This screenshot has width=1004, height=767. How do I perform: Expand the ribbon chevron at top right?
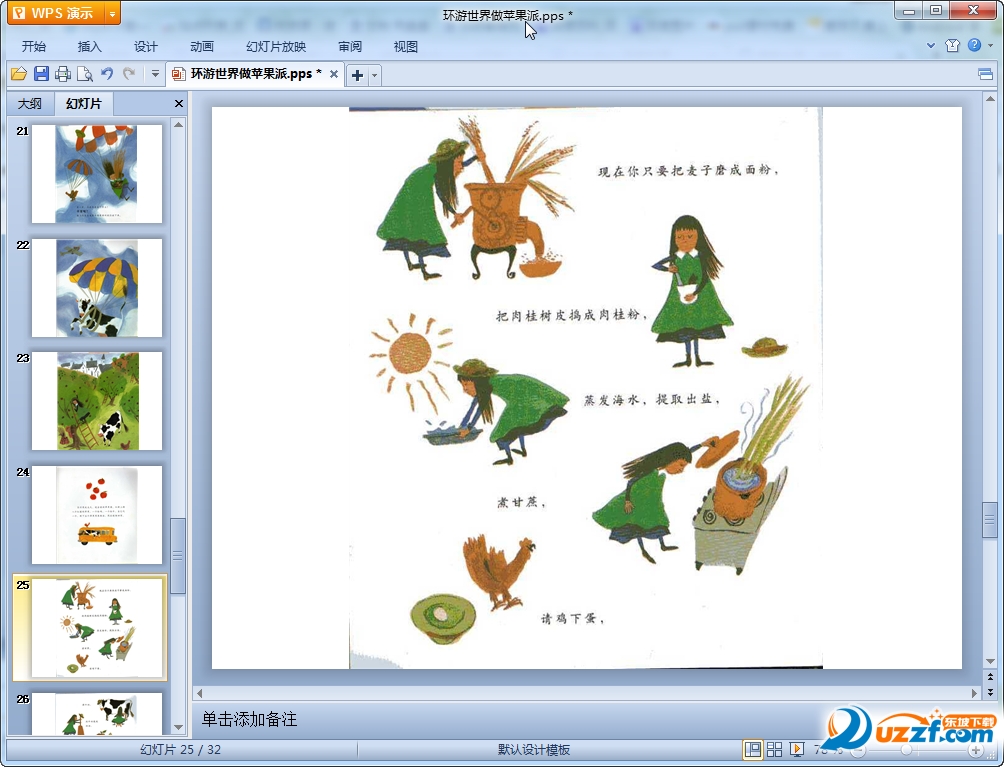click(x=931, y=45)
